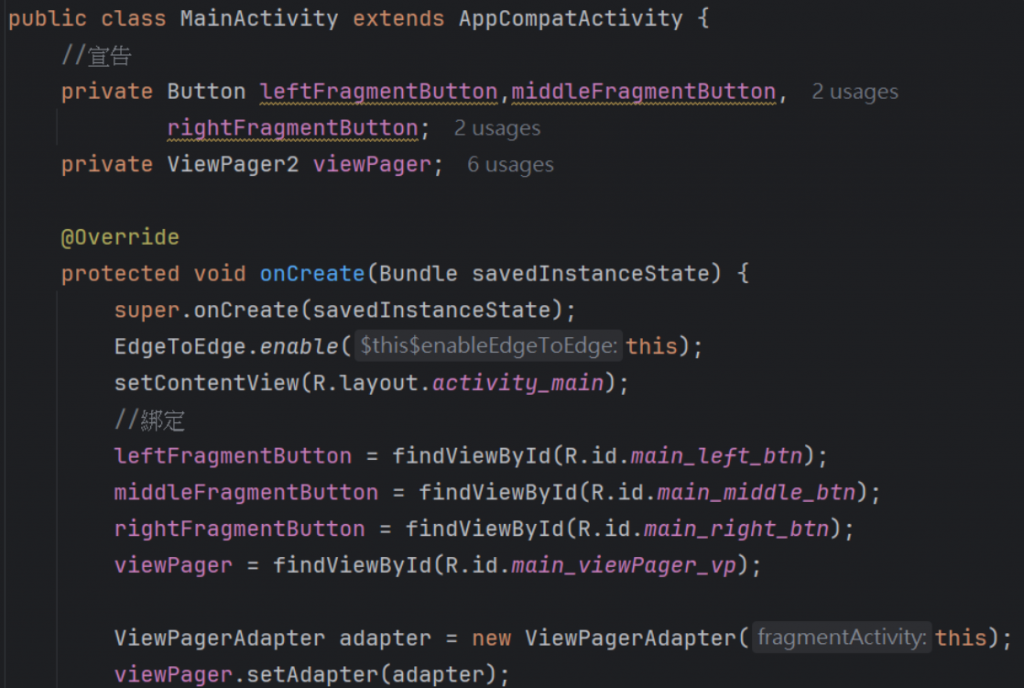Click the activity_main layout reference

(x=519, y=383)
